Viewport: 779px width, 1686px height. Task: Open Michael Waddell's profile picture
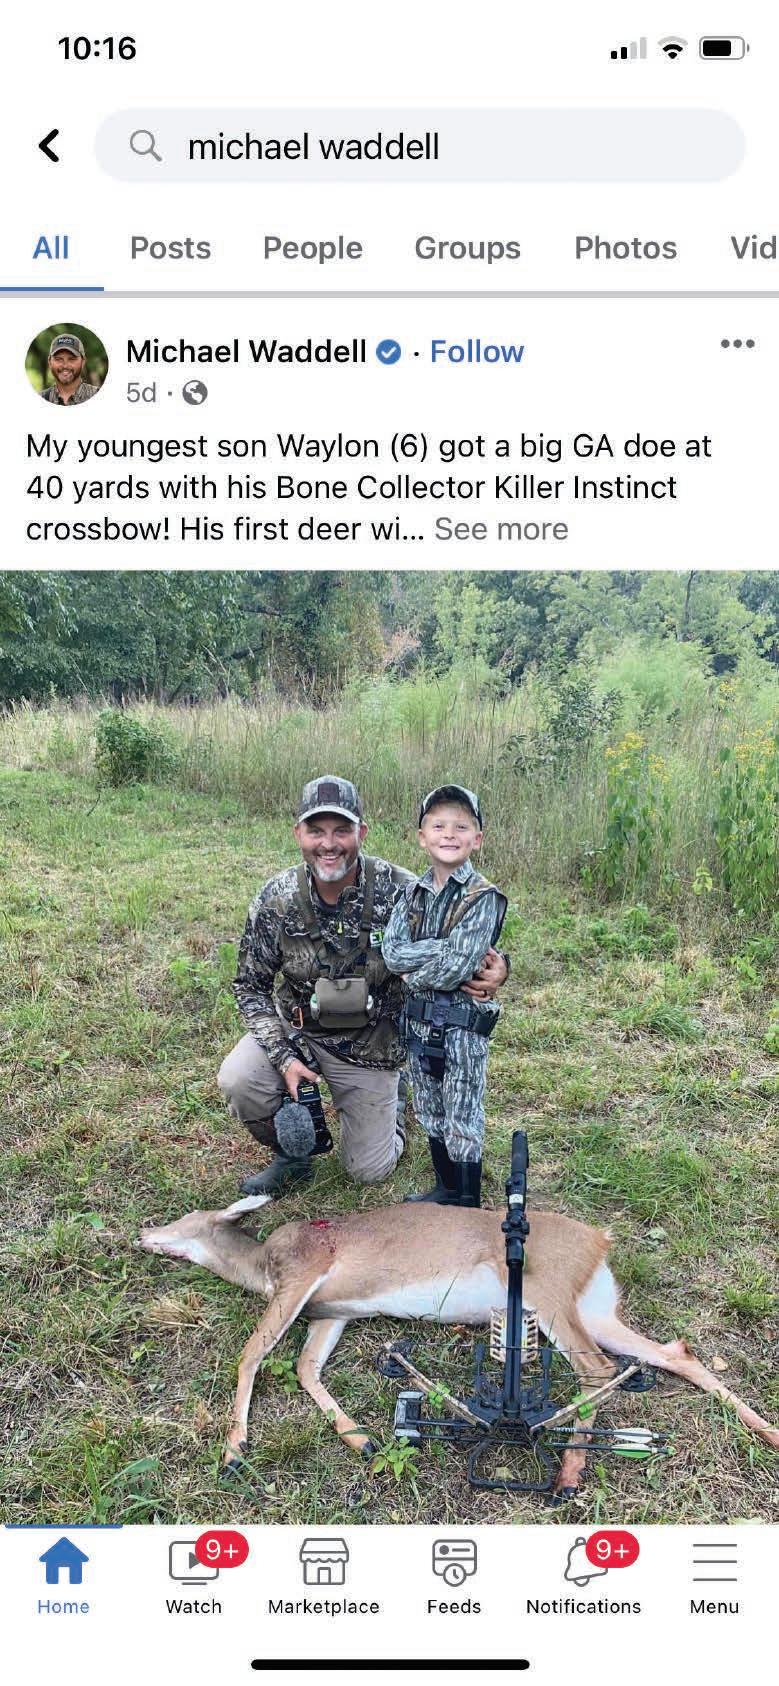[x=66, y=364]
